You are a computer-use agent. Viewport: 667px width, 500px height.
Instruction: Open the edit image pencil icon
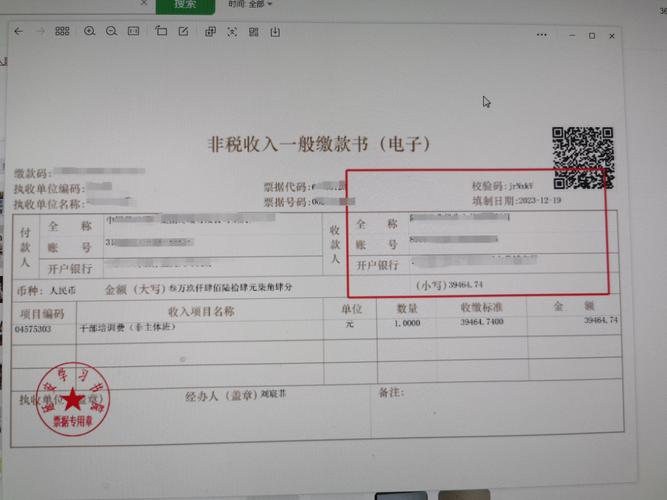pos(183,31)
